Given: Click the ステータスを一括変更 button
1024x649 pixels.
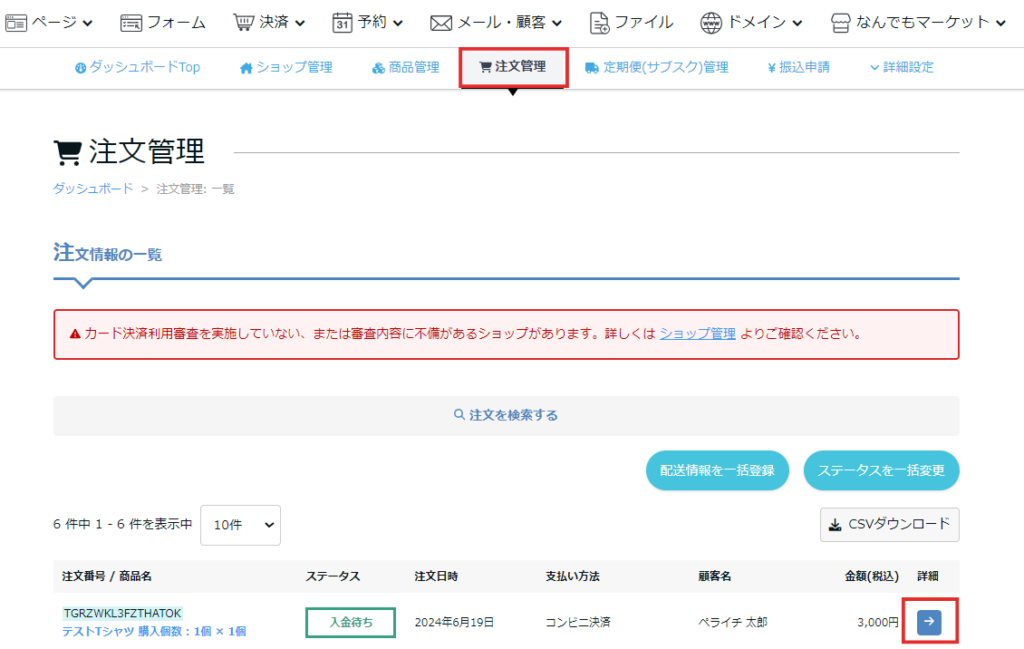Looking at the screenshot, I should click(x=881, y=470).
